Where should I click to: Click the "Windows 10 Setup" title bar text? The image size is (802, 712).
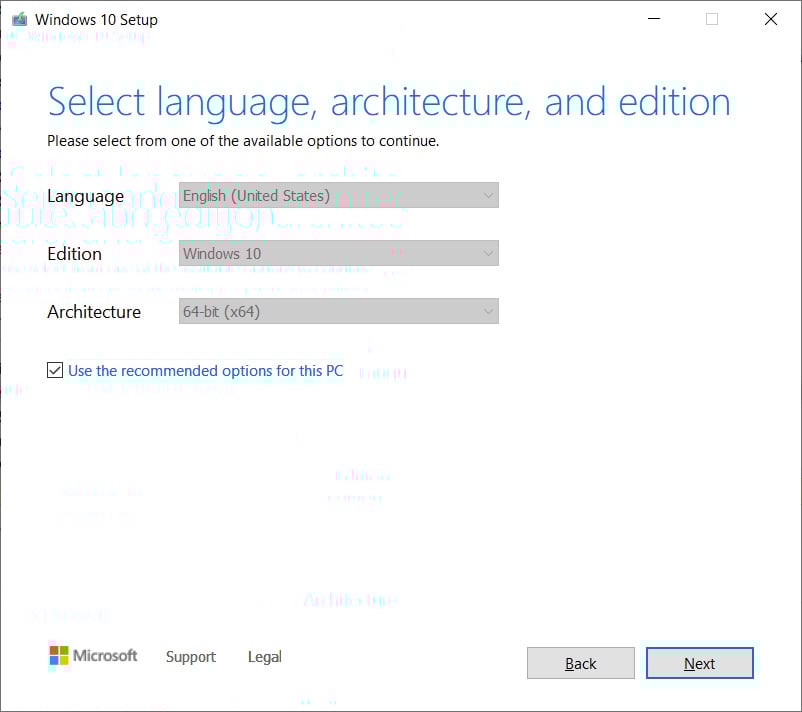pos(96,19)
